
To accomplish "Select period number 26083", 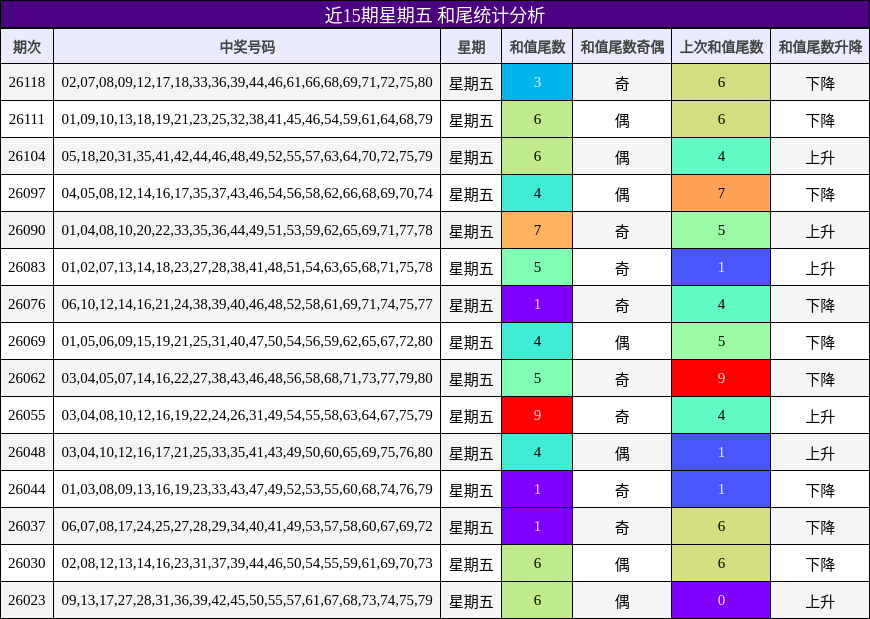I will [27, 267].
